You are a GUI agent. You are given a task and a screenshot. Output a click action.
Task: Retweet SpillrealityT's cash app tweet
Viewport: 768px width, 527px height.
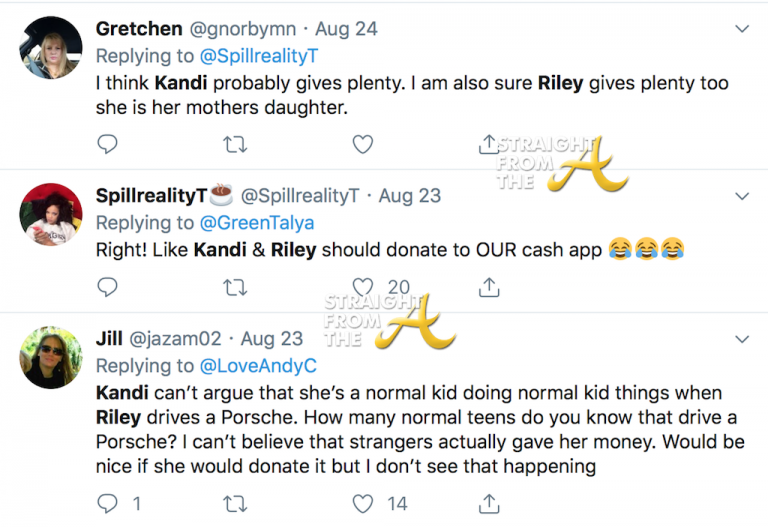point(236,288)
